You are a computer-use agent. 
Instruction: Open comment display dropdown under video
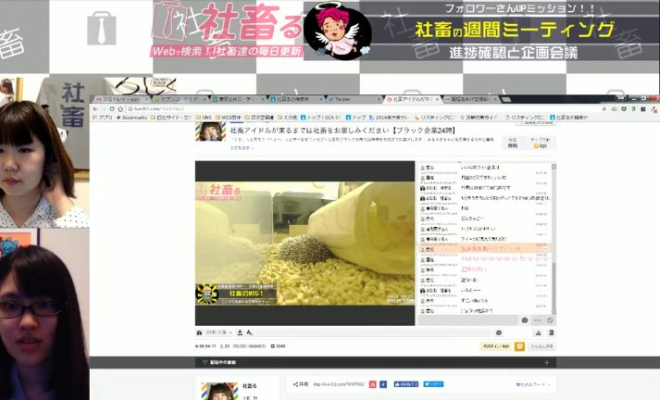[x=215, y=332]
